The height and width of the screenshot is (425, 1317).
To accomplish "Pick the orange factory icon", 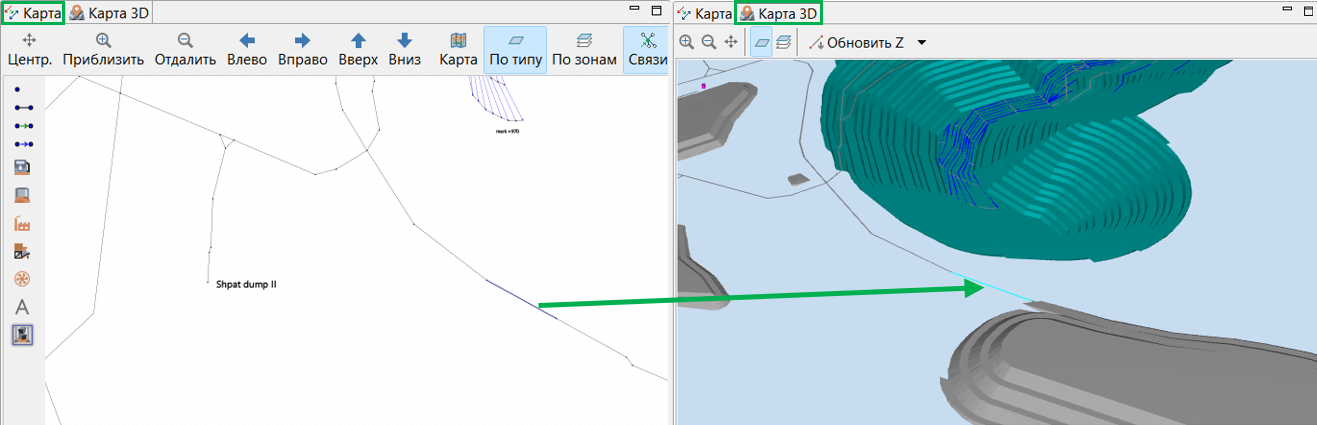I will point(22,223).
